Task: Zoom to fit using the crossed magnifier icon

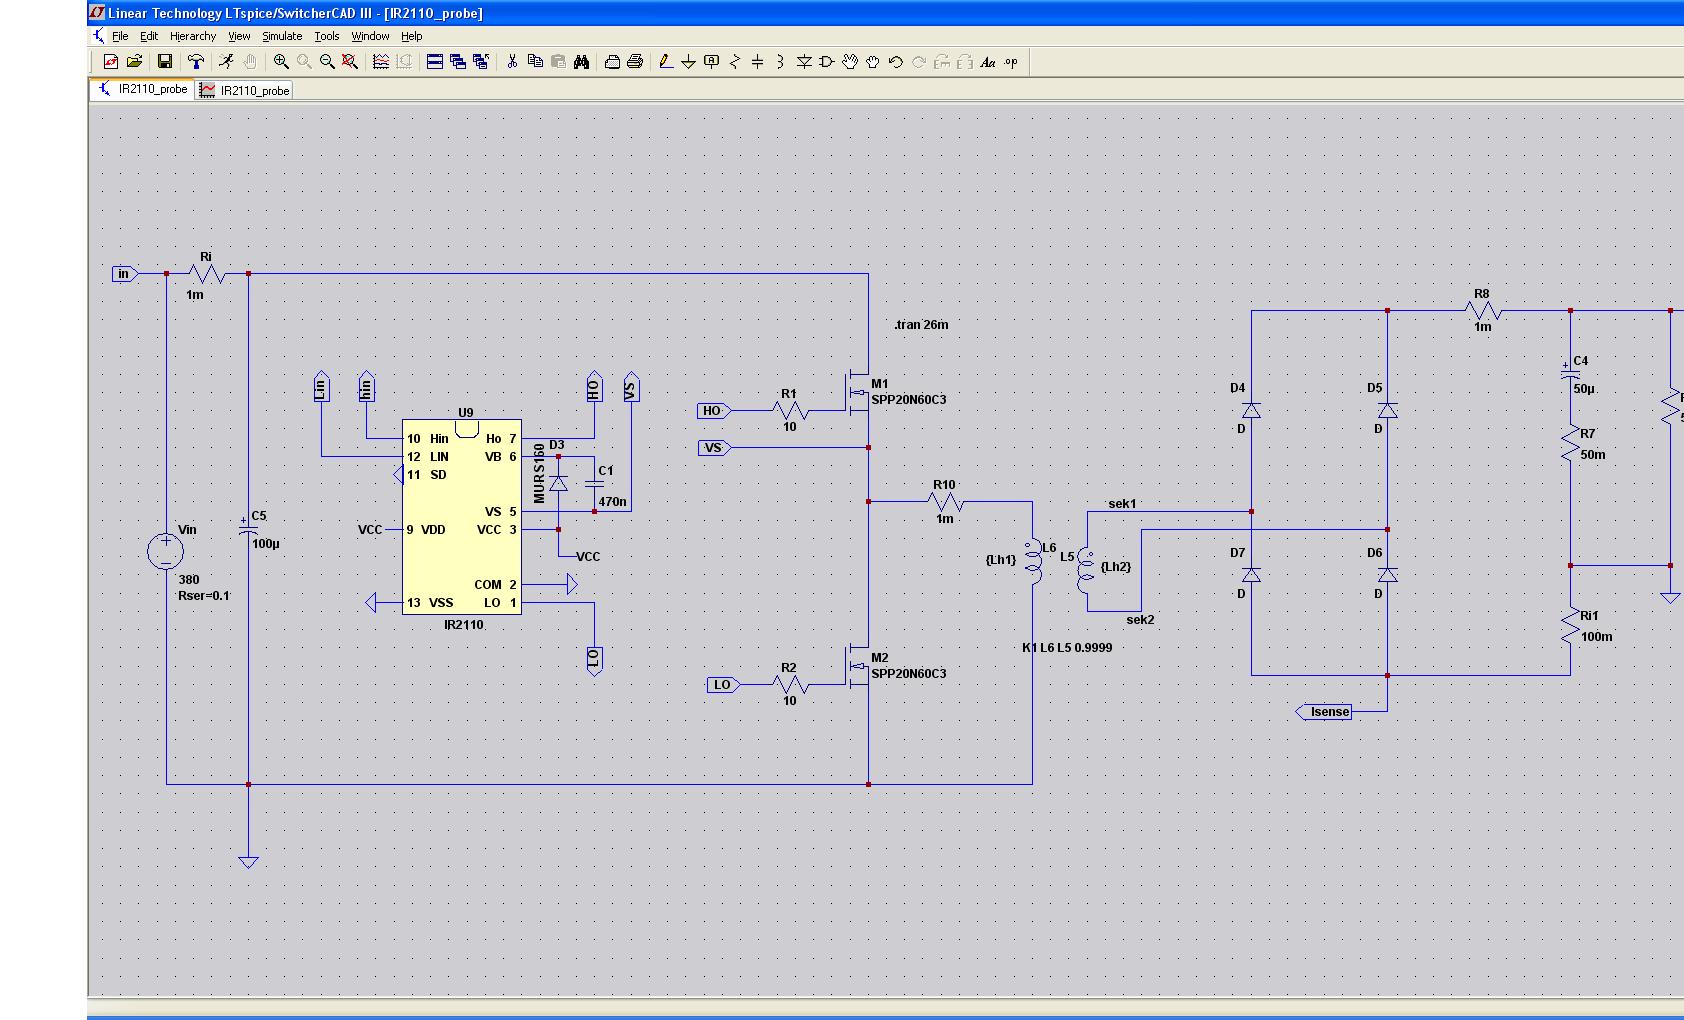Action: [x=350, y=62]
